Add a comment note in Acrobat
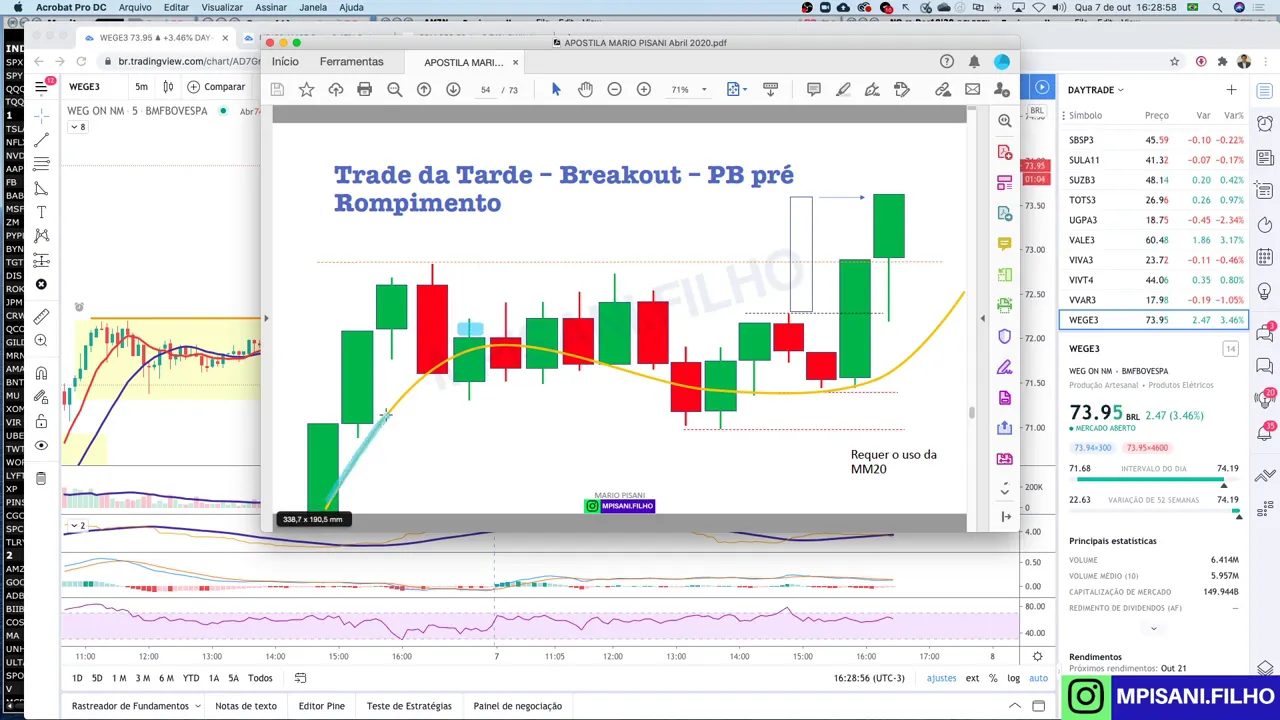 pyautogui.click(x=814, y=90)
